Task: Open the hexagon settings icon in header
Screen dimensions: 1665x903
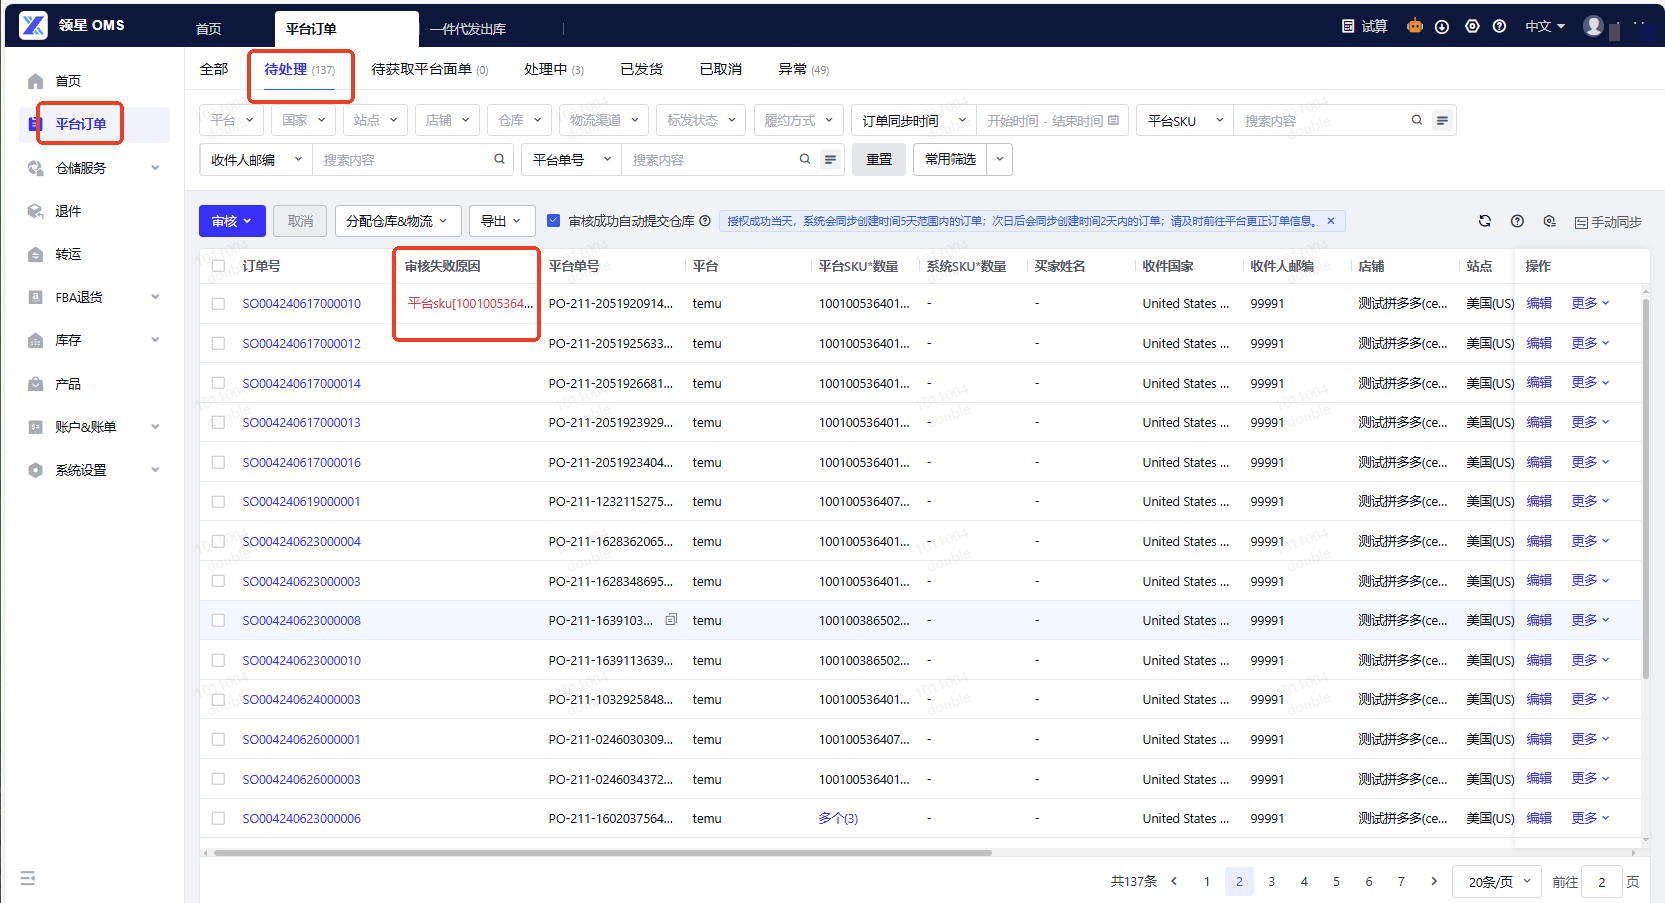Action: (x=1472, y=26)
